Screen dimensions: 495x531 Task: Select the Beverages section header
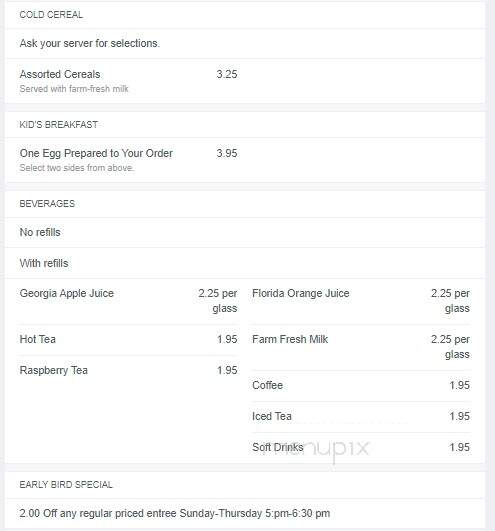(x=47, y=204)
